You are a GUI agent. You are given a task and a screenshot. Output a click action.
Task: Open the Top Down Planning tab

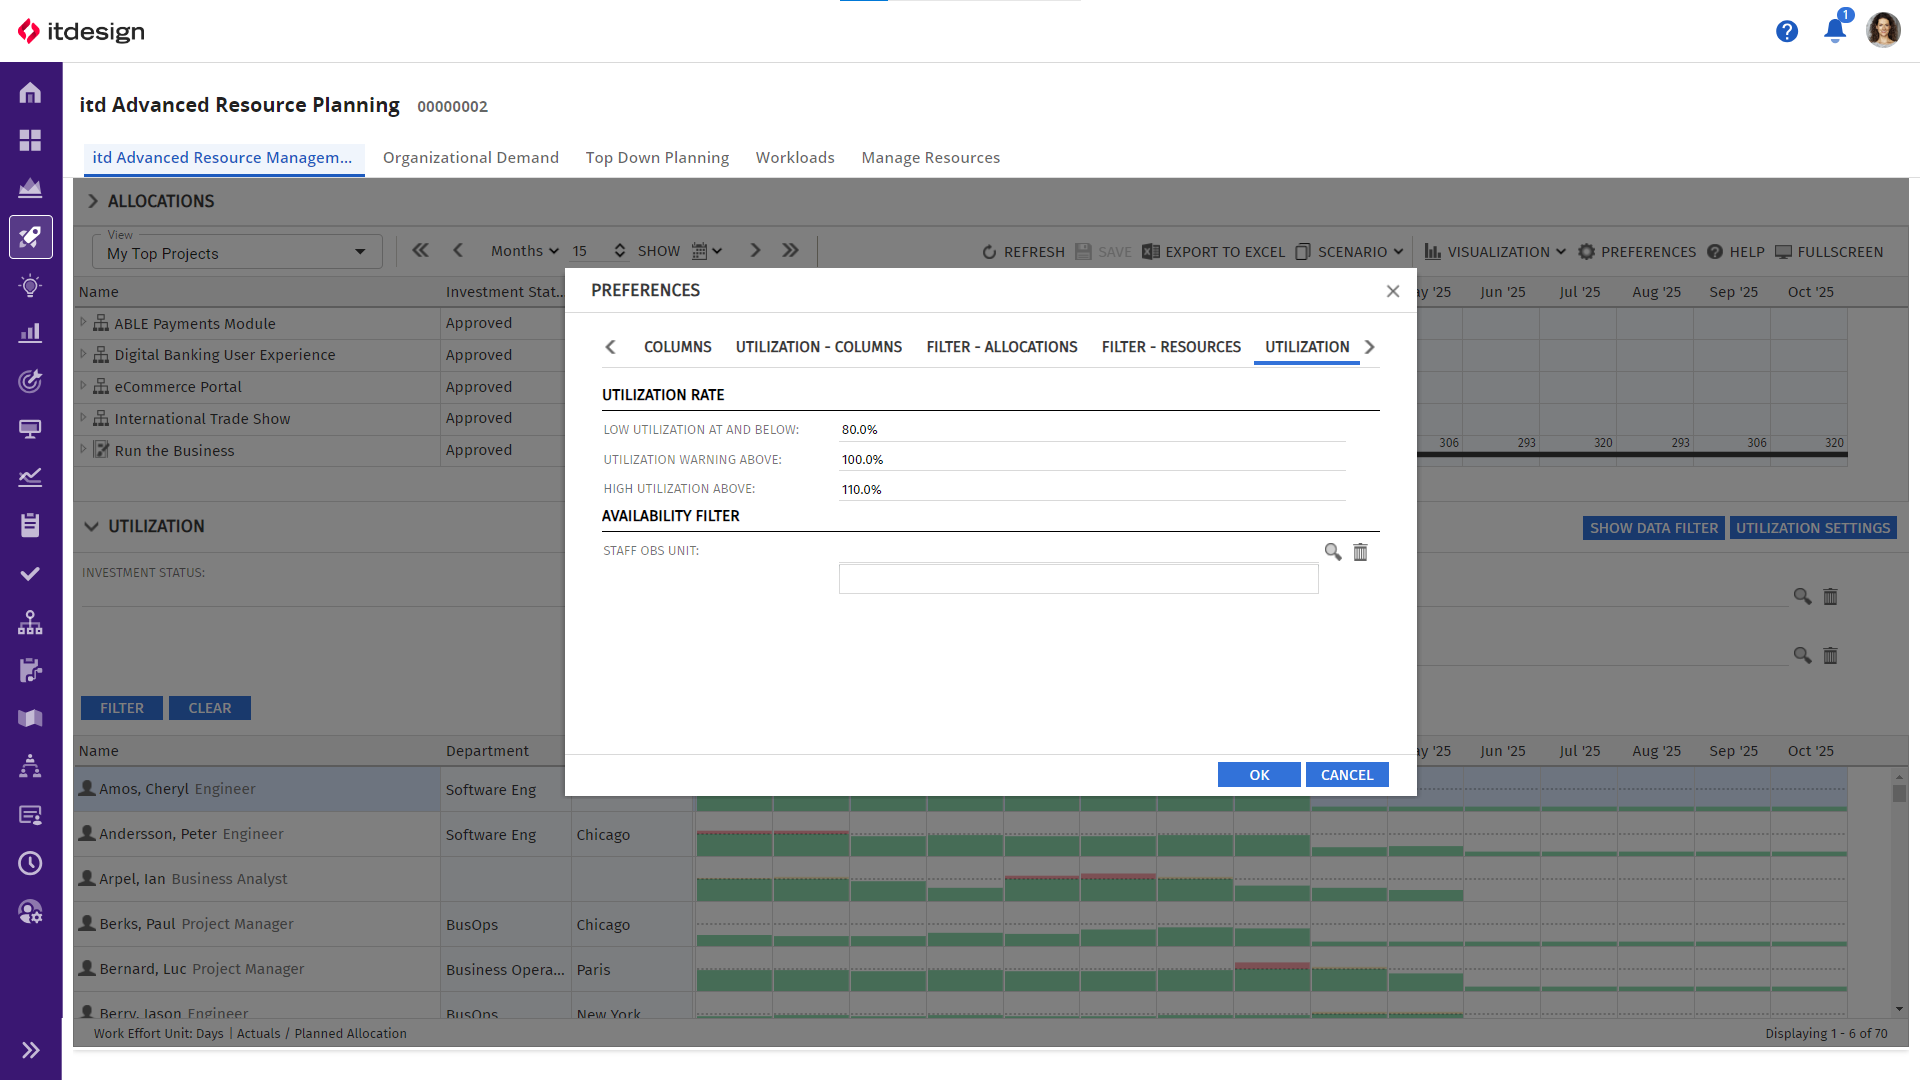[x=657, y=158]
